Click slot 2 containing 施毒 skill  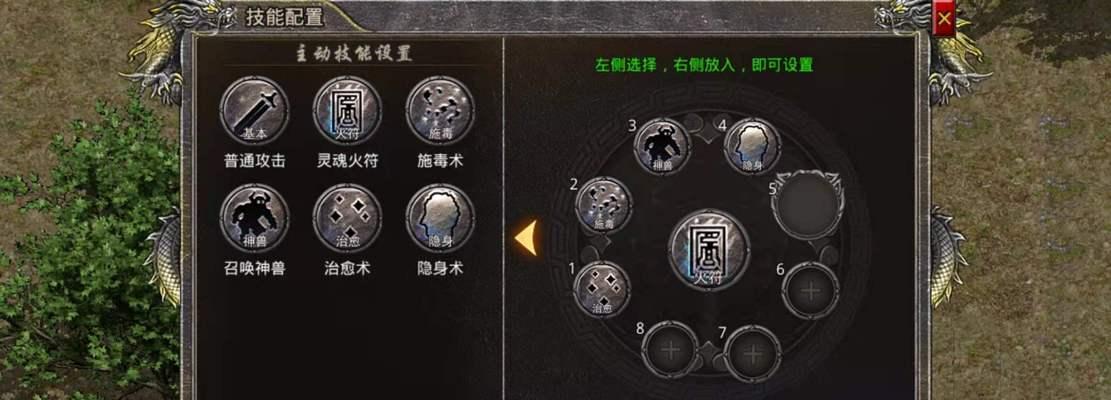click(x=604, y=205)
